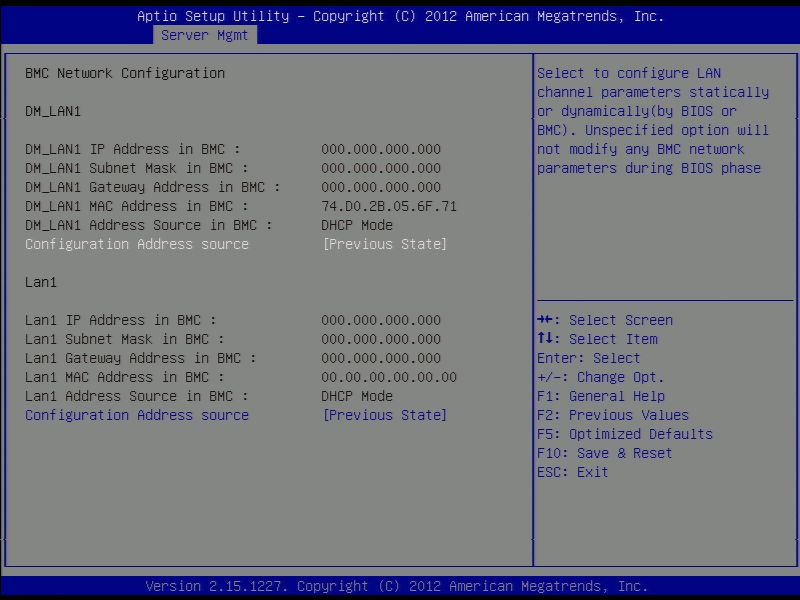
Task: Click DM_LAN1 Gateway Address in BMC label
Action: (x=153, y=187)
